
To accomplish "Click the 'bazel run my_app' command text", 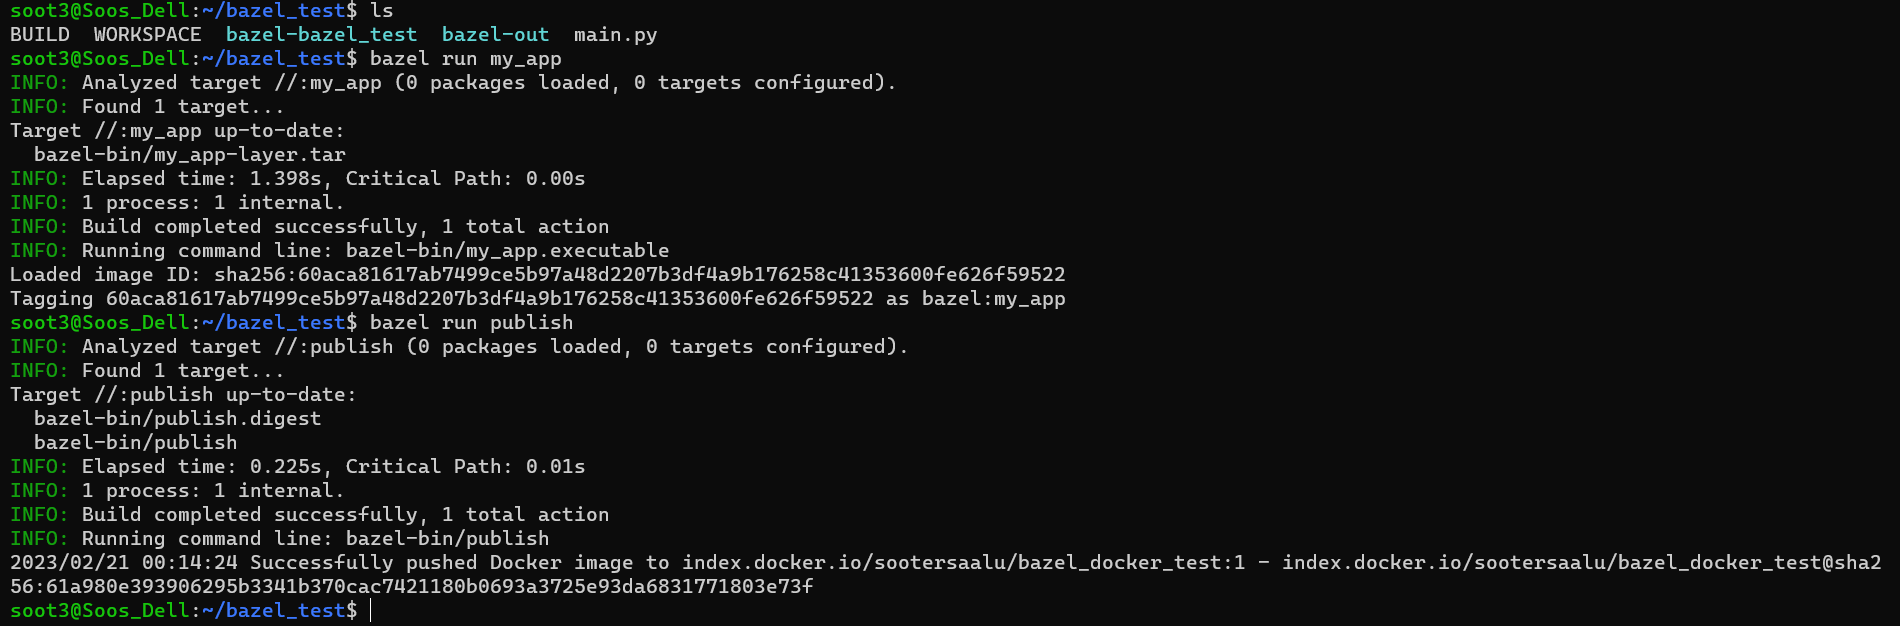I will click(465, 59).
